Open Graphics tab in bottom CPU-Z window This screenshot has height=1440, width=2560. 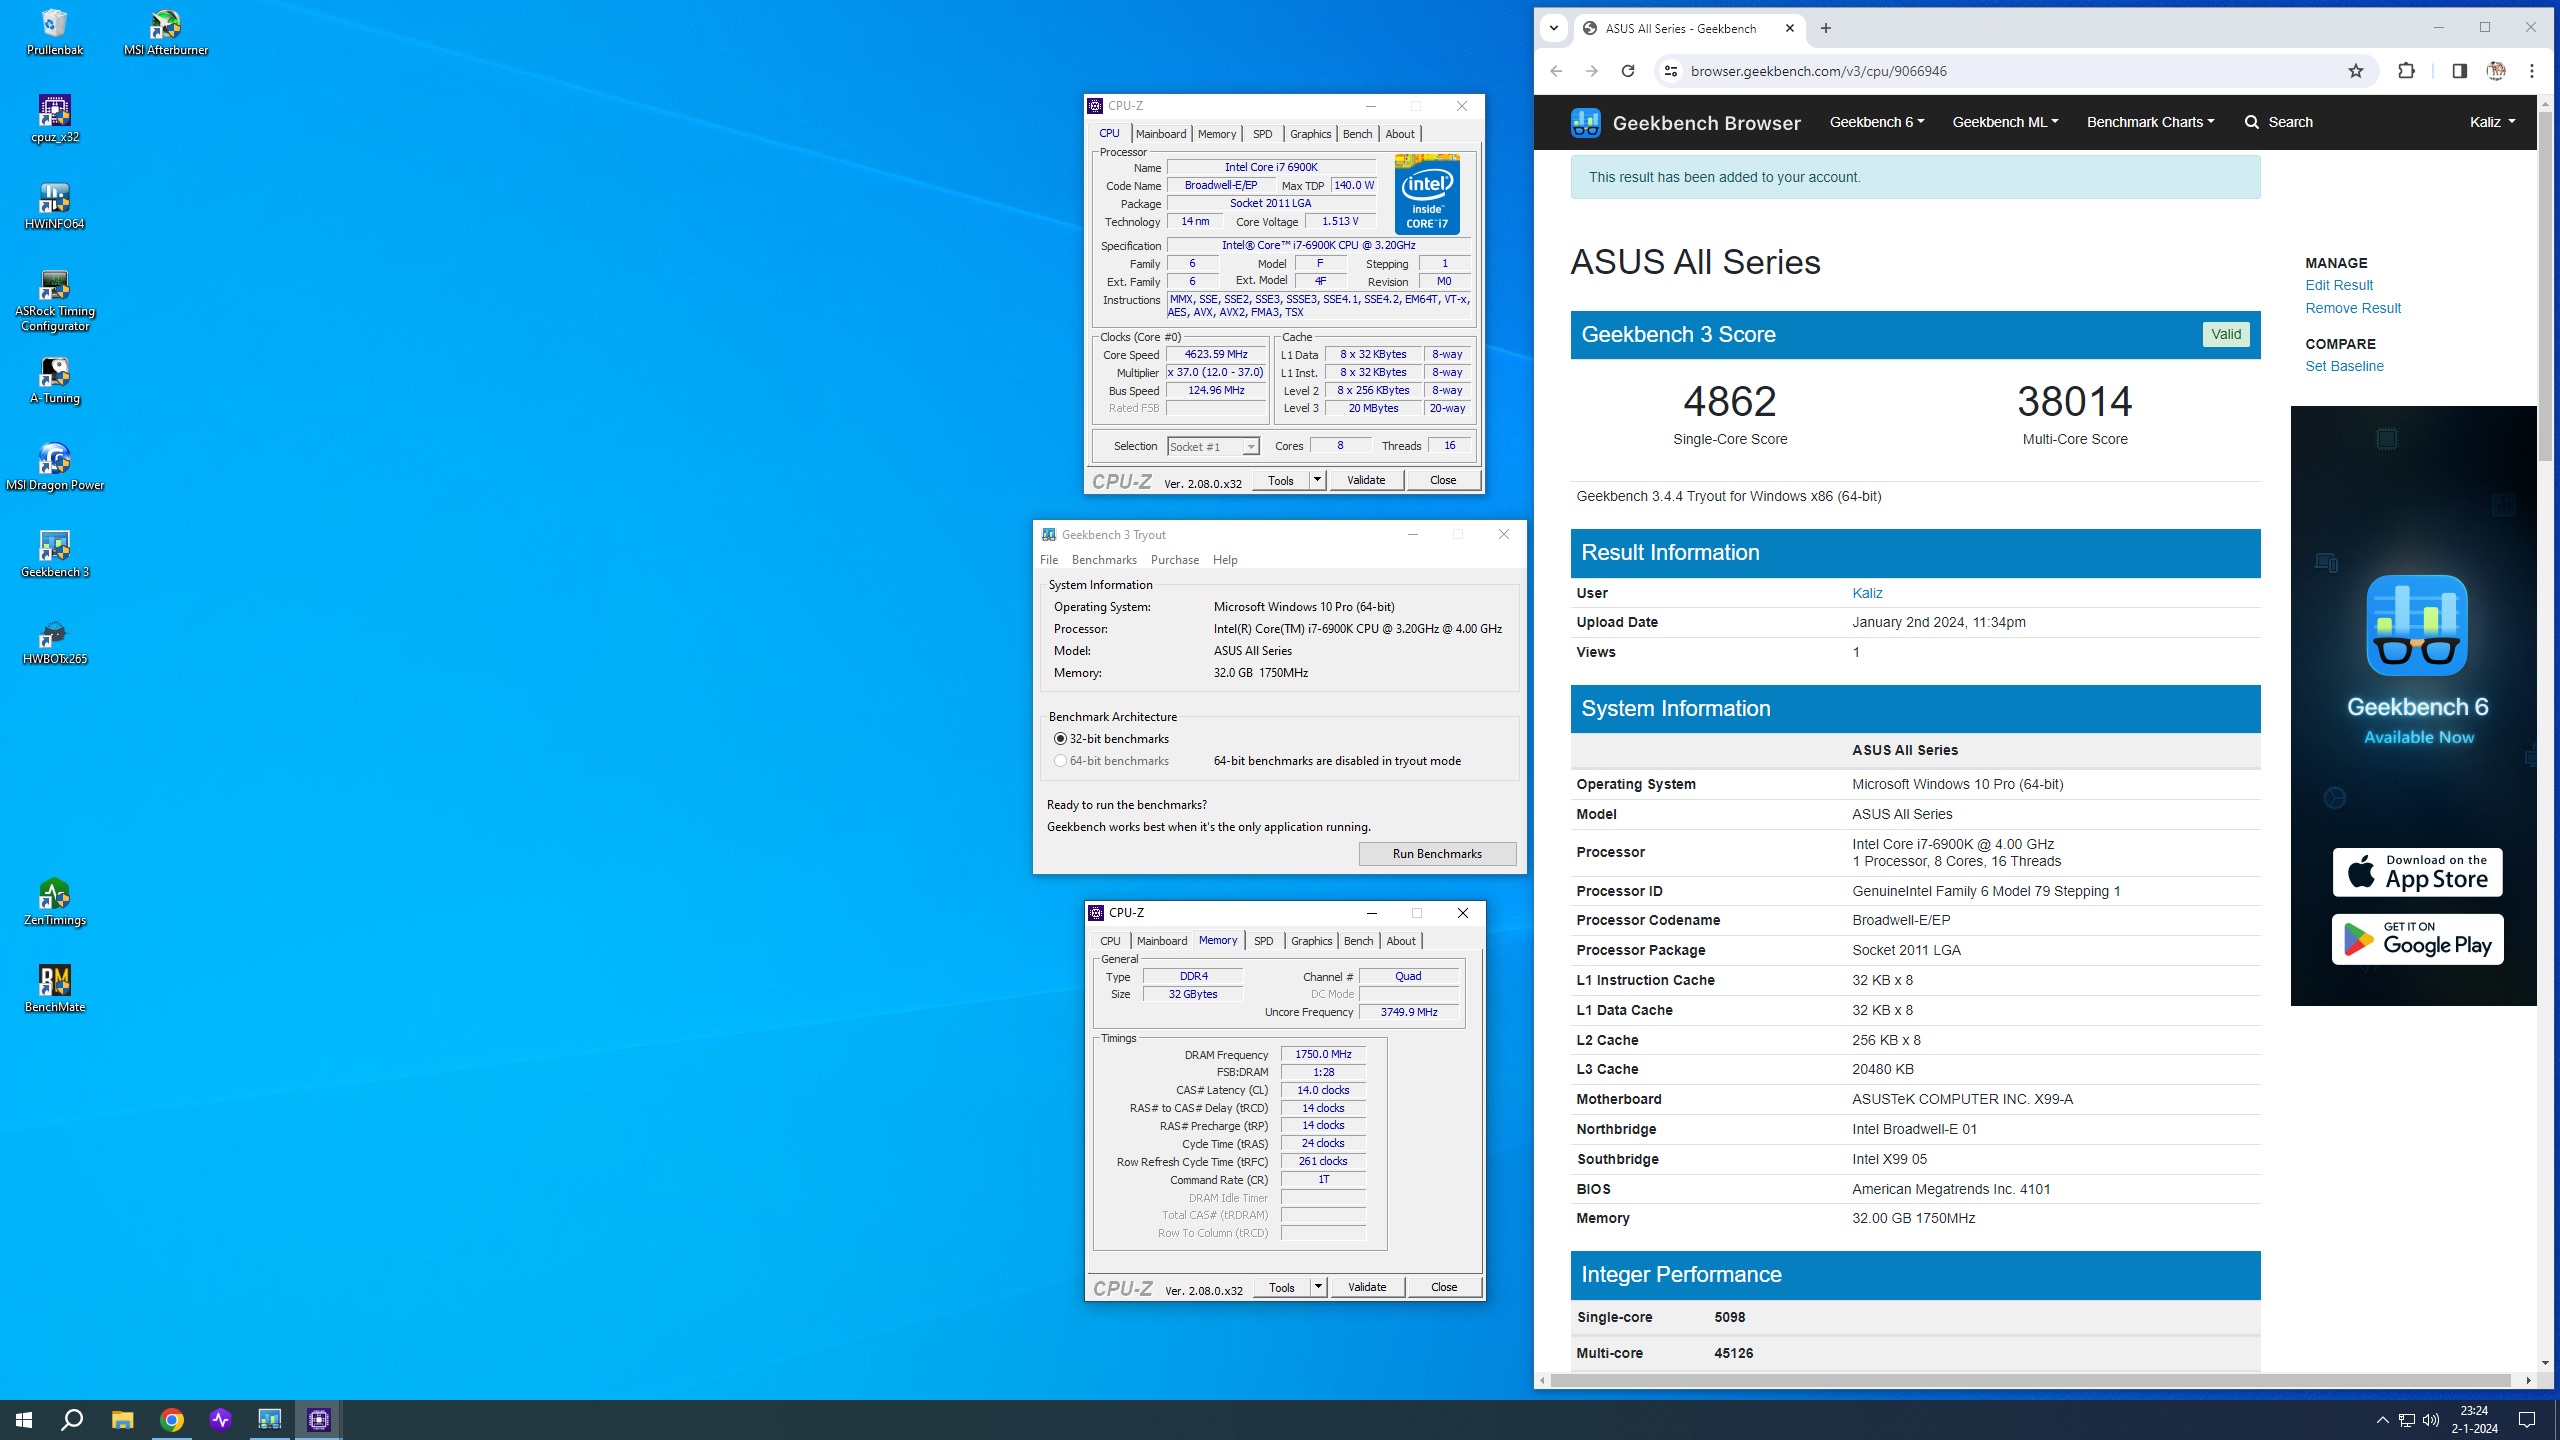point(1311,941)
